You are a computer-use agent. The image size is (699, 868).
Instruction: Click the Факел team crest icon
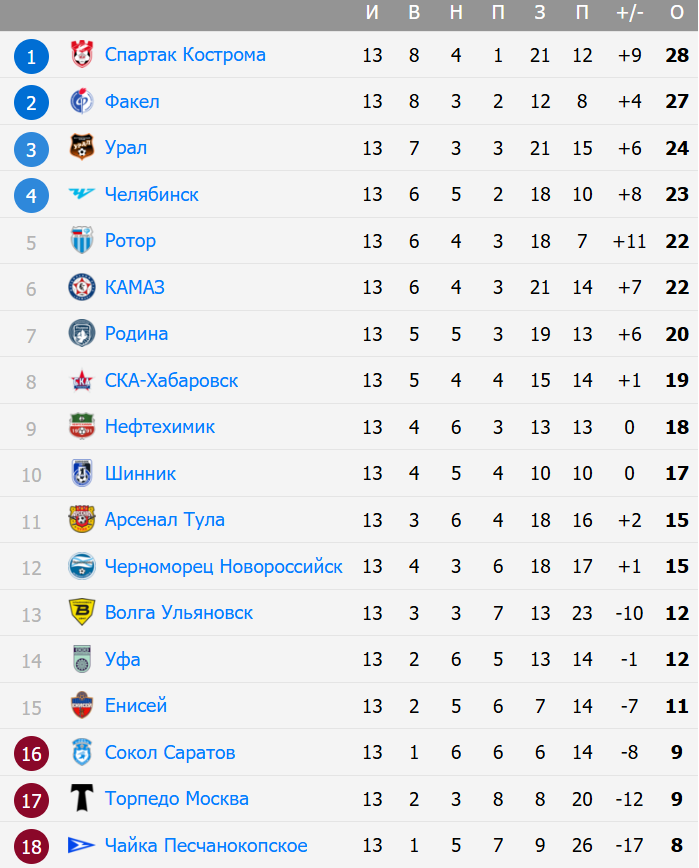81,101
